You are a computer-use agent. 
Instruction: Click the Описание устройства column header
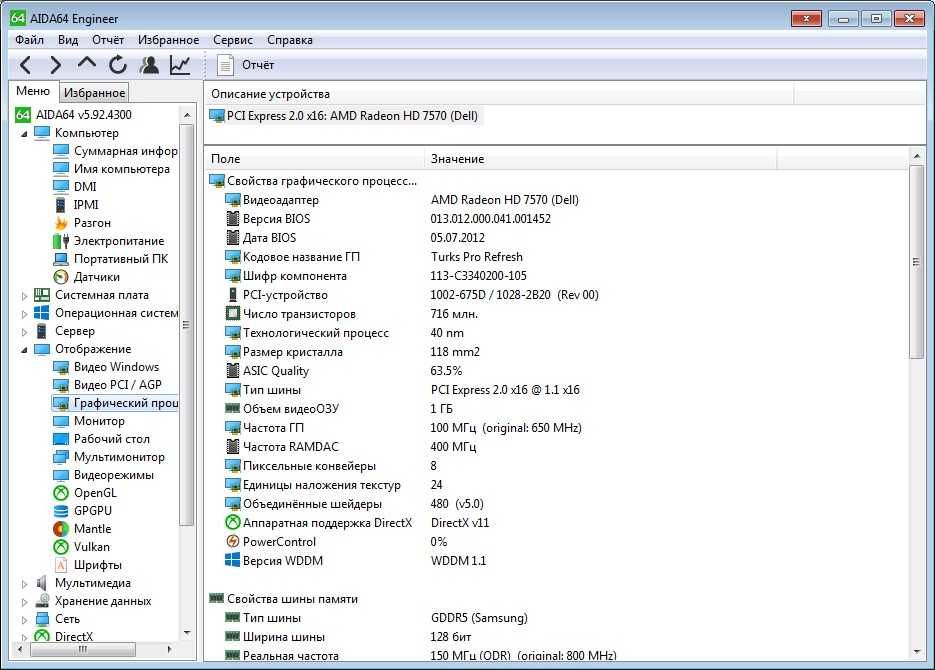499,94
